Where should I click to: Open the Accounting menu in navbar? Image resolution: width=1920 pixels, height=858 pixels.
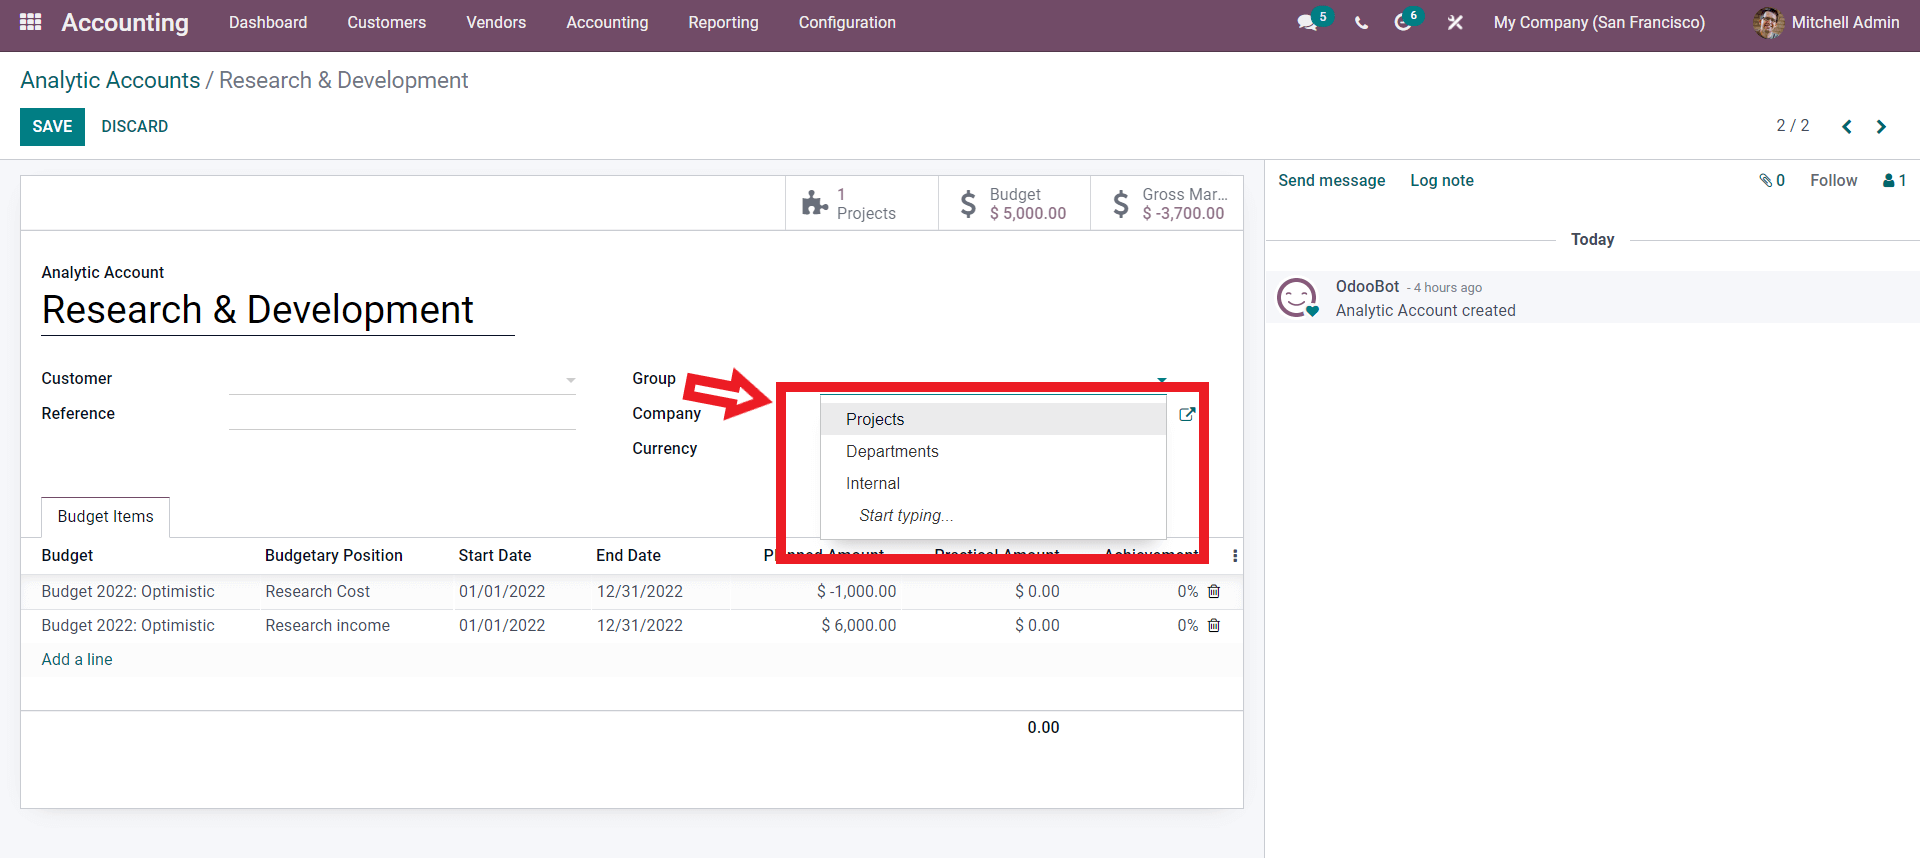click(x=607, y=22)
